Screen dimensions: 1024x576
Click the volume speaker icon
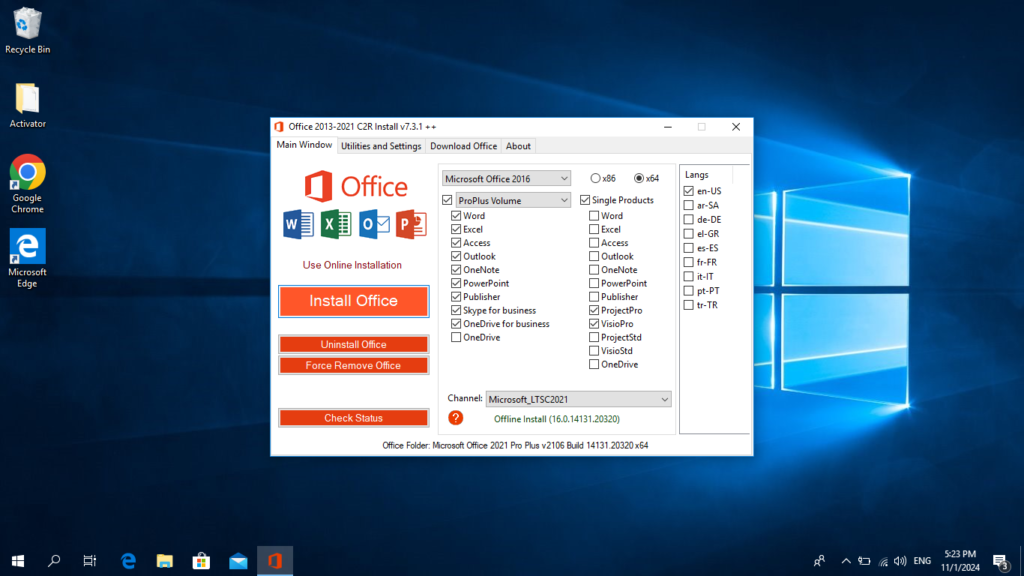(x=900, y=561)
